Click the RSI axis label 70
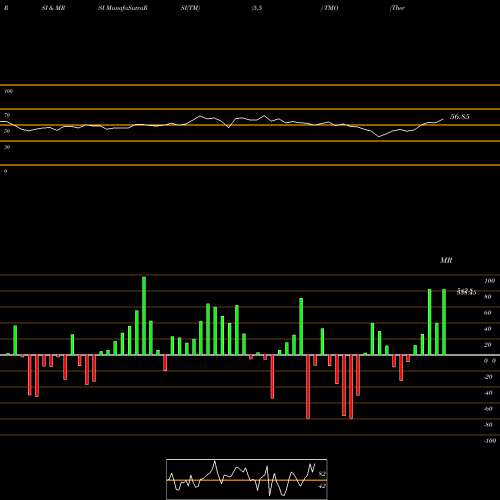The image size is (500, 500). point(7,115)
